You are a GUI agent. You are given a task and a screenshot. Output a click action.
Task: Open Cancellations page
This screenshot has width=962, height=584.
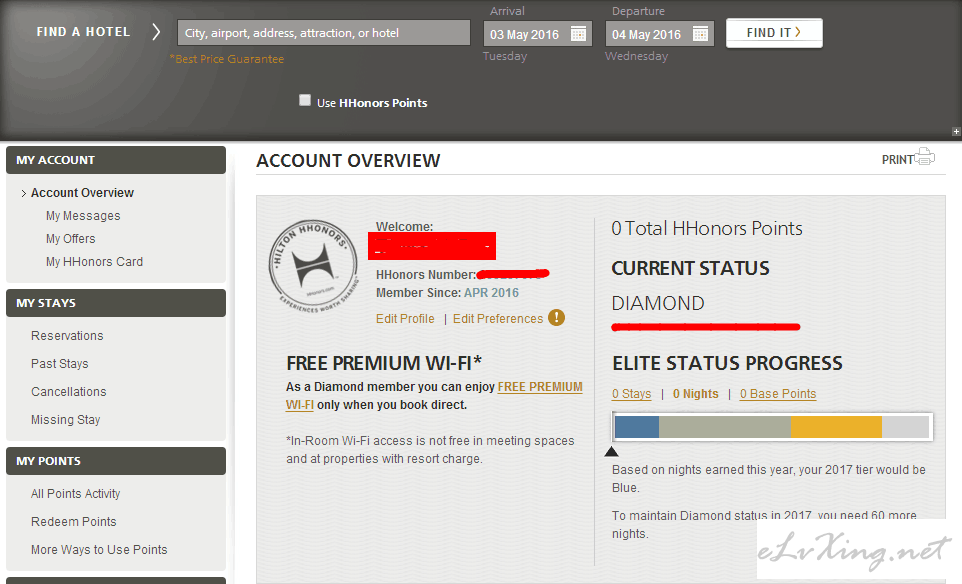69,391
